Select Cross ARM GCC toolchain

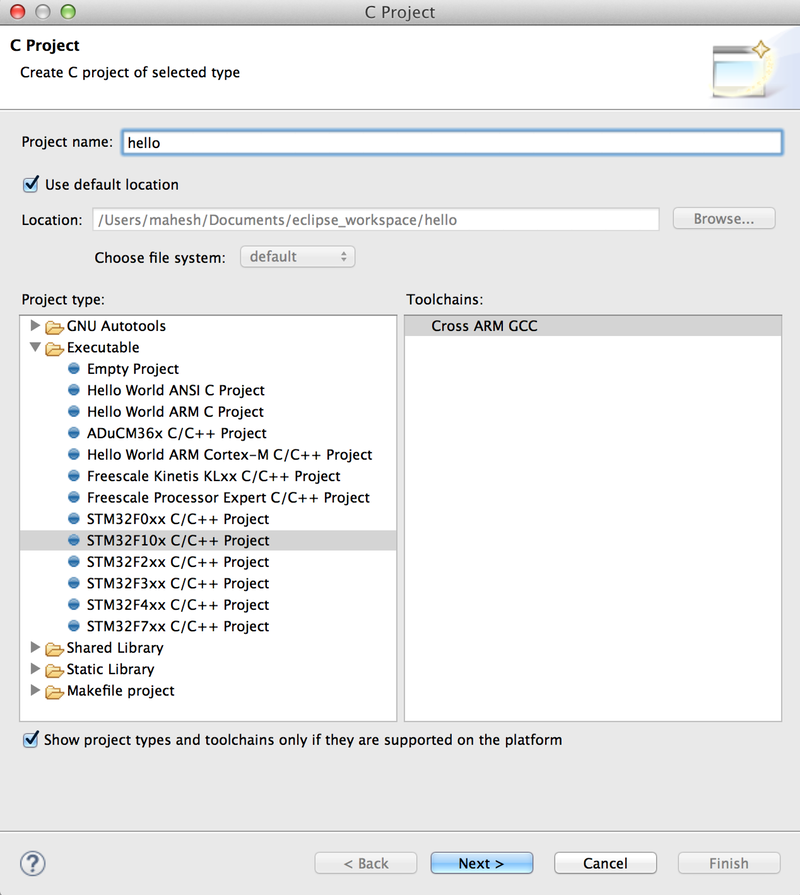click(x=484, y=326)
